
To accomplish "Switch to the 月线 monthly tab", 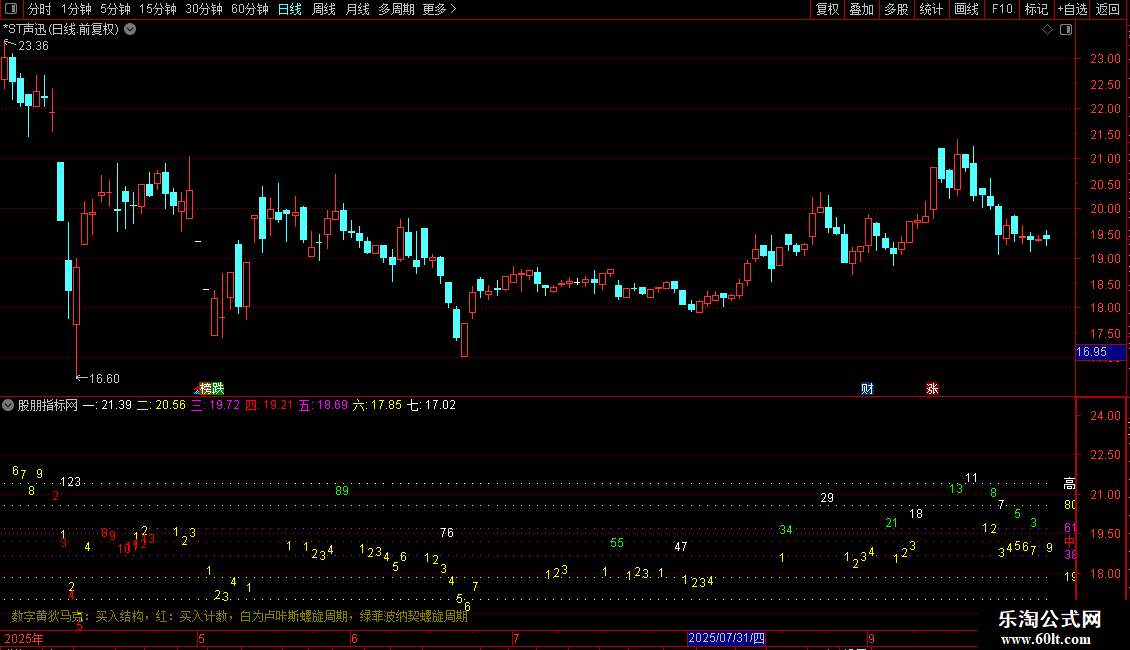I will (x=357, y=9).
